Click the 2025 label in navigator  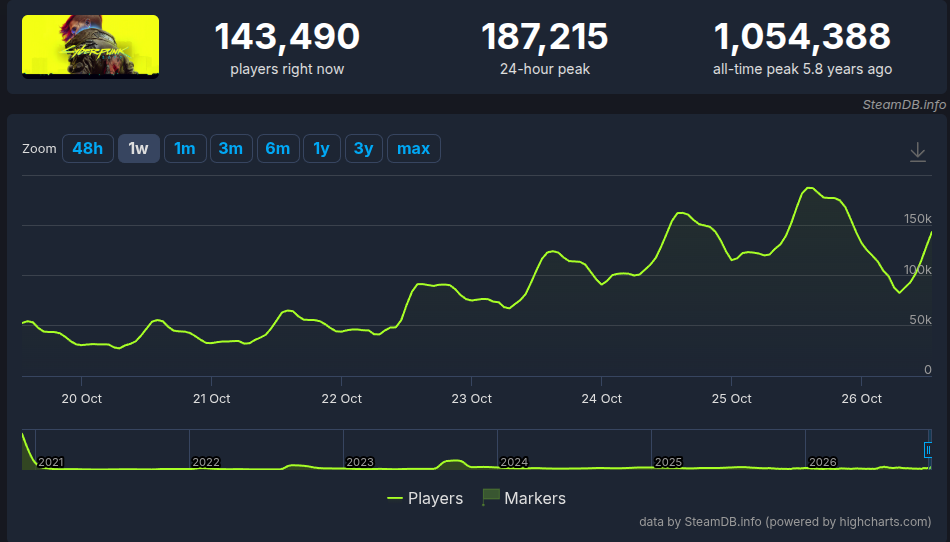668,462
